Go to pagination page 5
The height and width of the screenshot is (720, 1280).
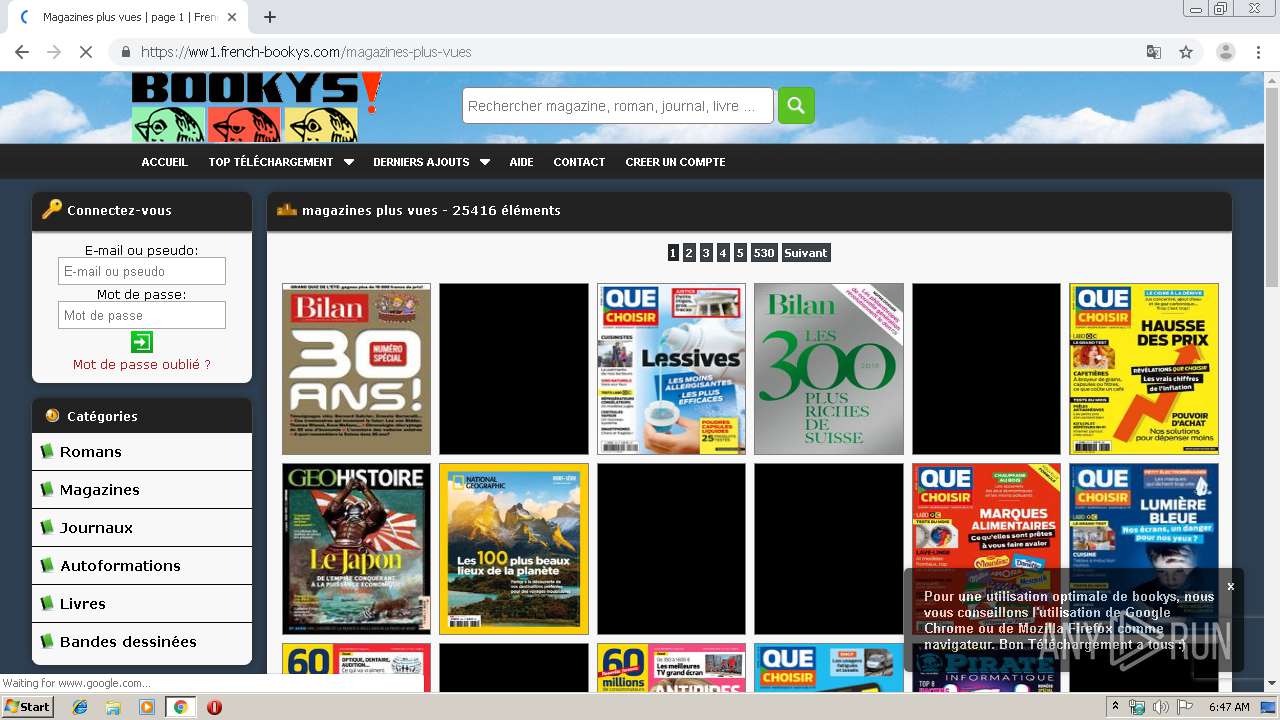click(740, 253)
